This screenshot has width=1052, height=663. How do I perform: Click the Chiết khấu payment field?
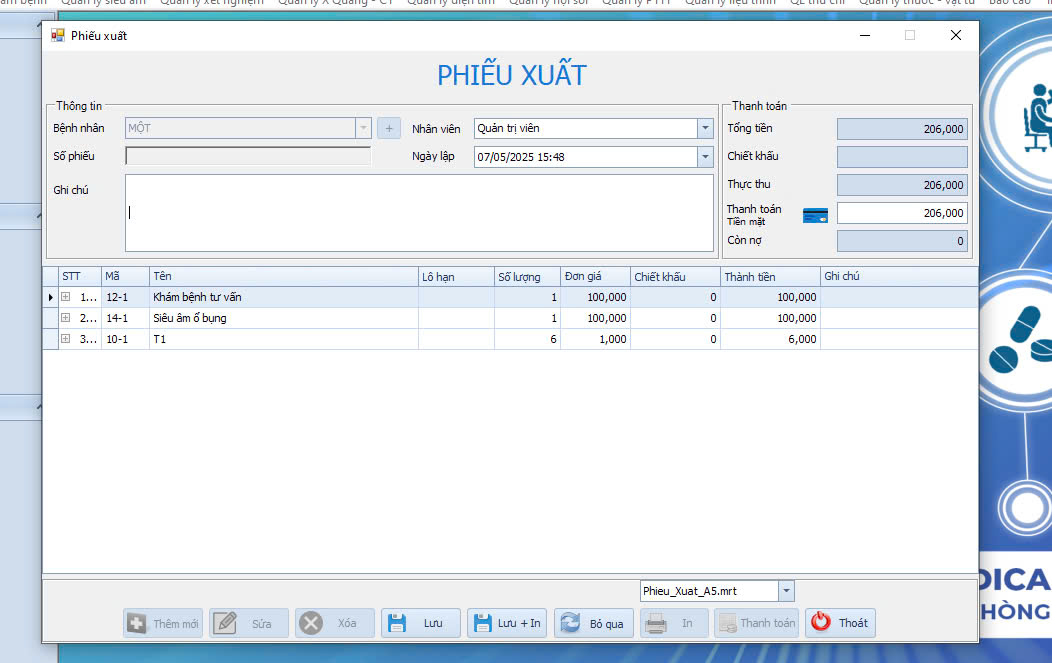pos(902,157)
